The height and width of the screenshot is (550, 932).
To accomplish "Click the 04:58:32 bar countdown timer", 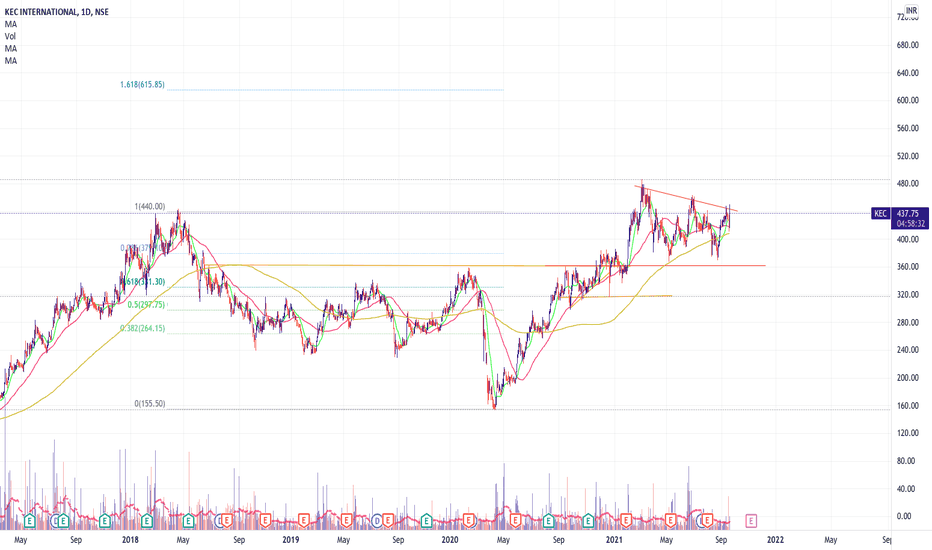I will [x=909, y=224].
